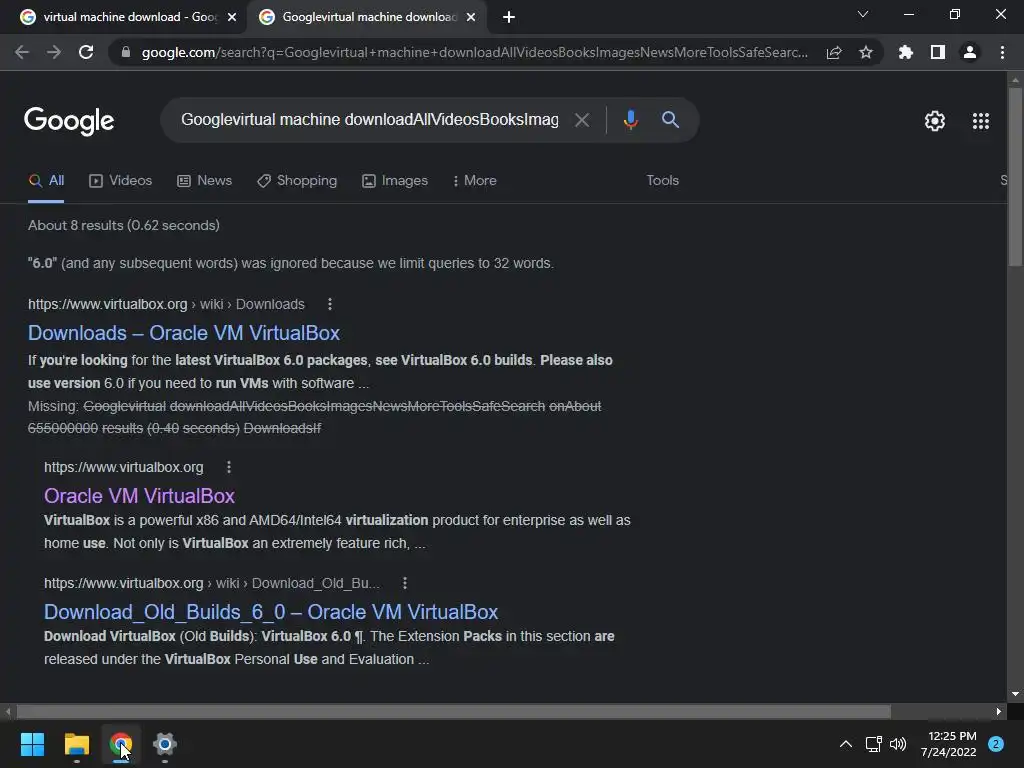Open the Chrome extensions puzzle icon
This screenshot has width=1024, height=768.
pos(905,52)
